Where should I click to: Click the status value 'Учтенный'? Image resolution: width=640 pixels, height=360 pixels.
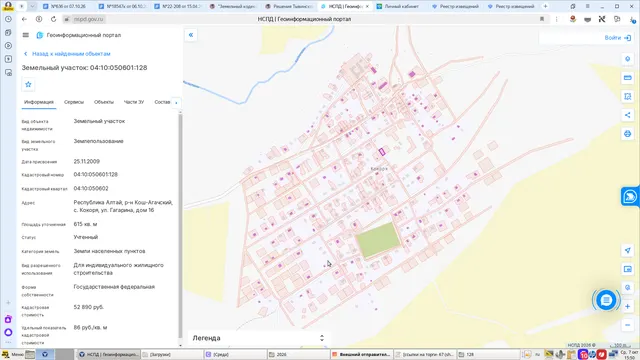tap(86, 237)
